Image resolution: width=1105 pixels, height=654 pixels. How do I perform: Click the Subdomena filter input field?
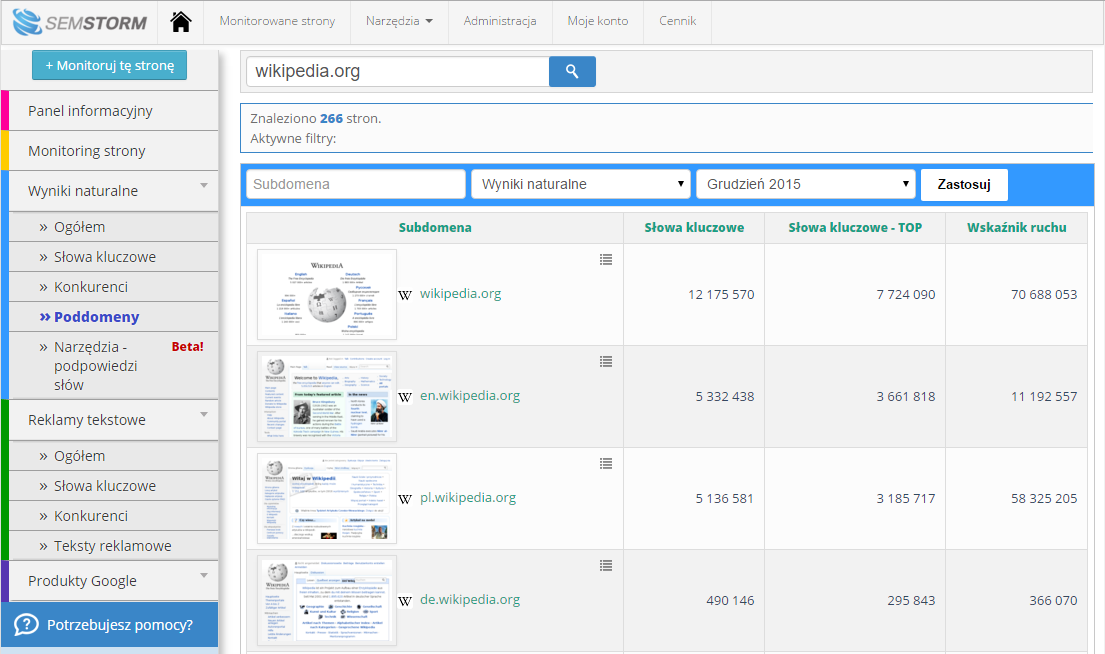pyautogui.click(x=356, y=184)
